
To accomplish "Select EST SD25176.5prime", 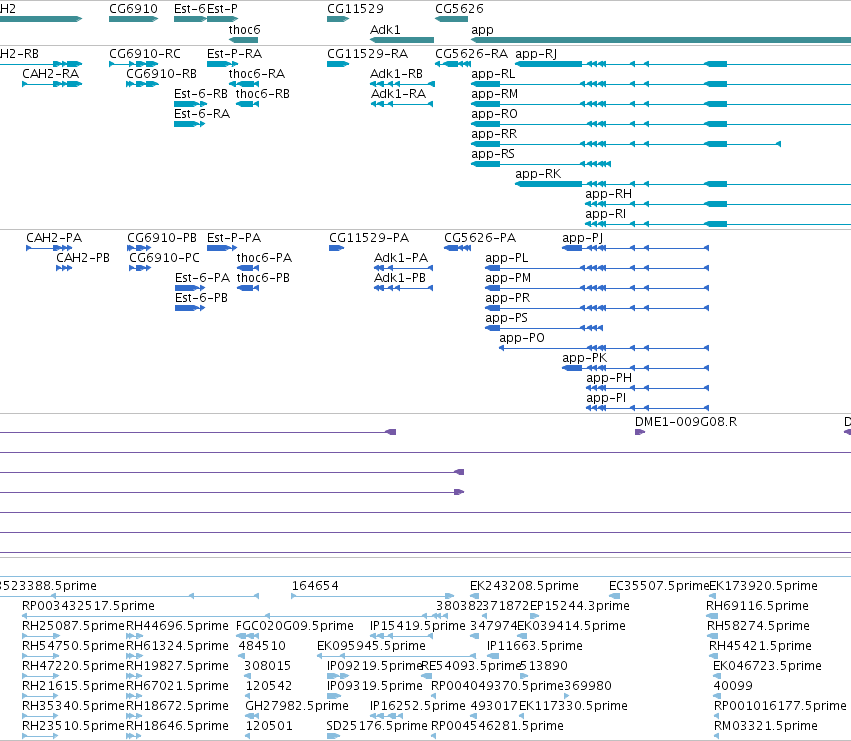I will point(377,726).
